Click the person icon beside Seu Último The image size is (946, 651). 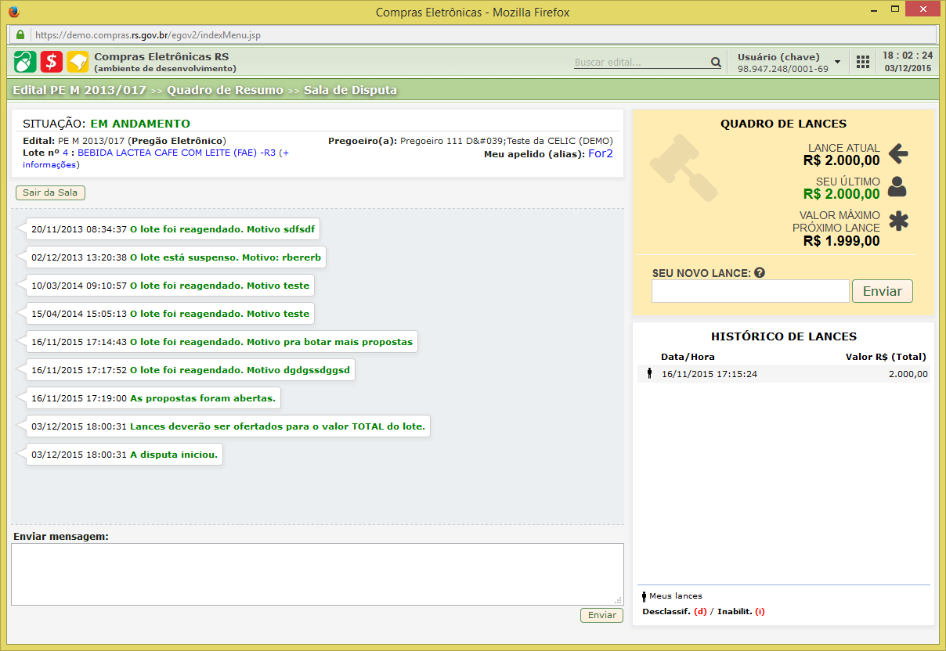(898, 187)
